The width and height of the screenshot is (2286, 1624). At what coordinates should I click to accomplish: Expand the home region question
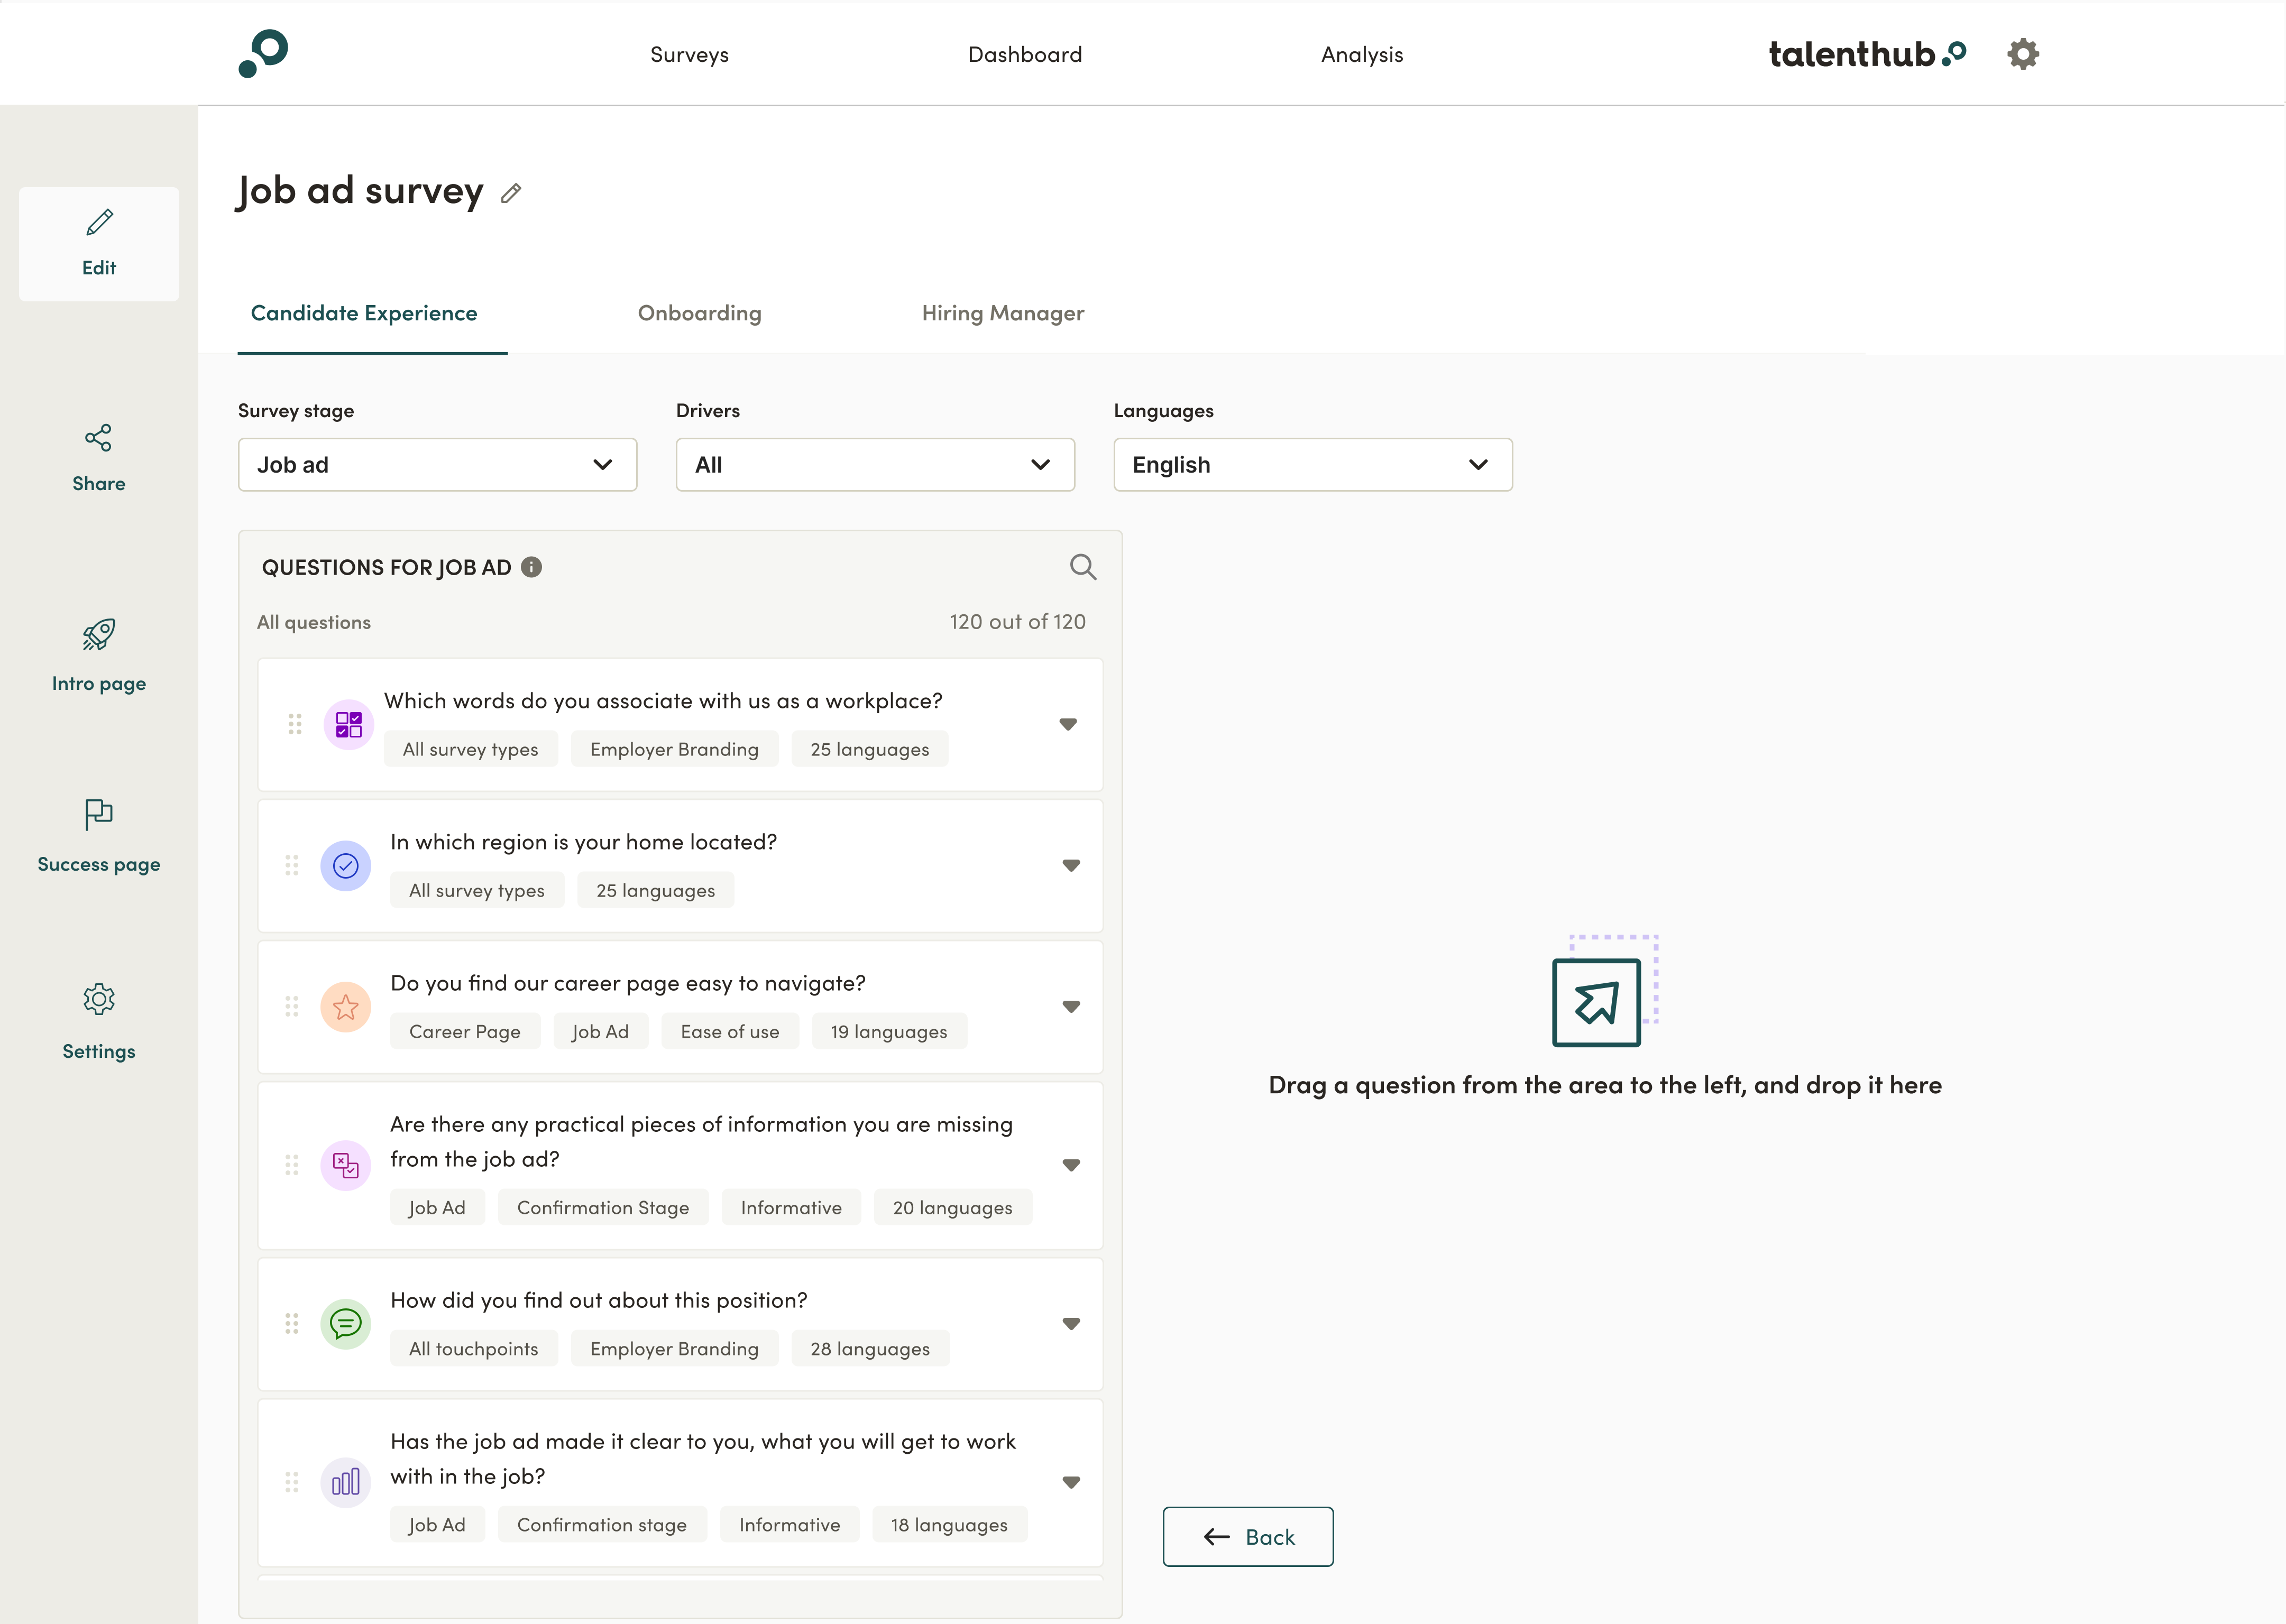point(1070,865)
